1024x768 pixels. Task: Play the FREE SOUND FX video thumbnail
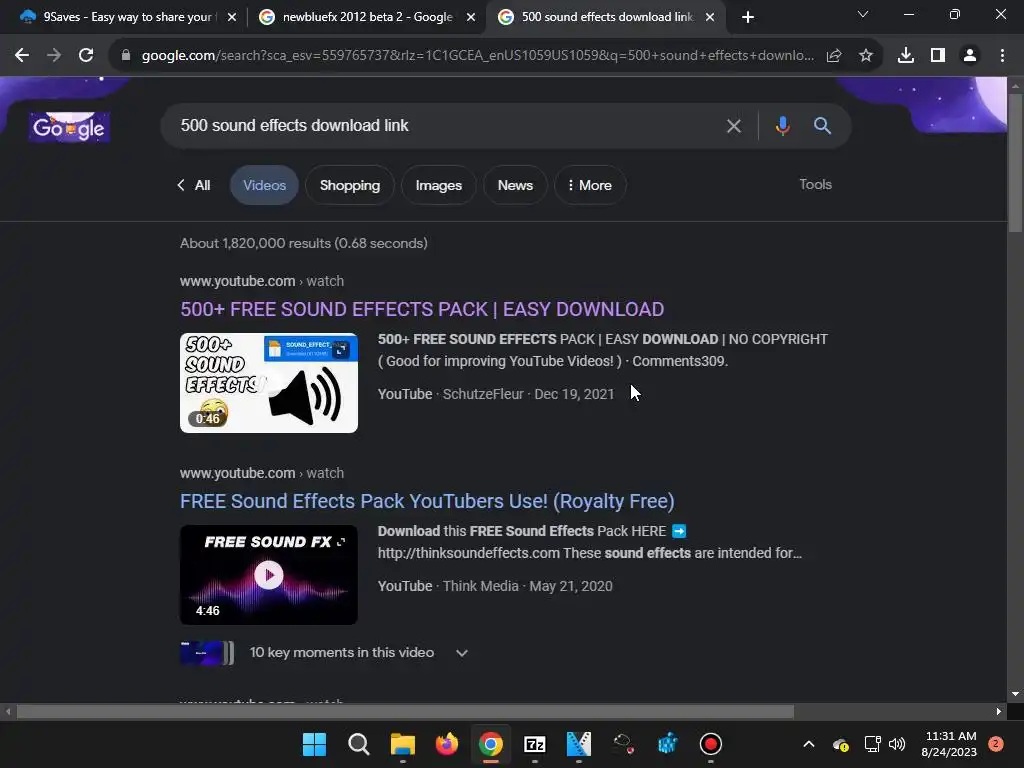pos(268,575)
